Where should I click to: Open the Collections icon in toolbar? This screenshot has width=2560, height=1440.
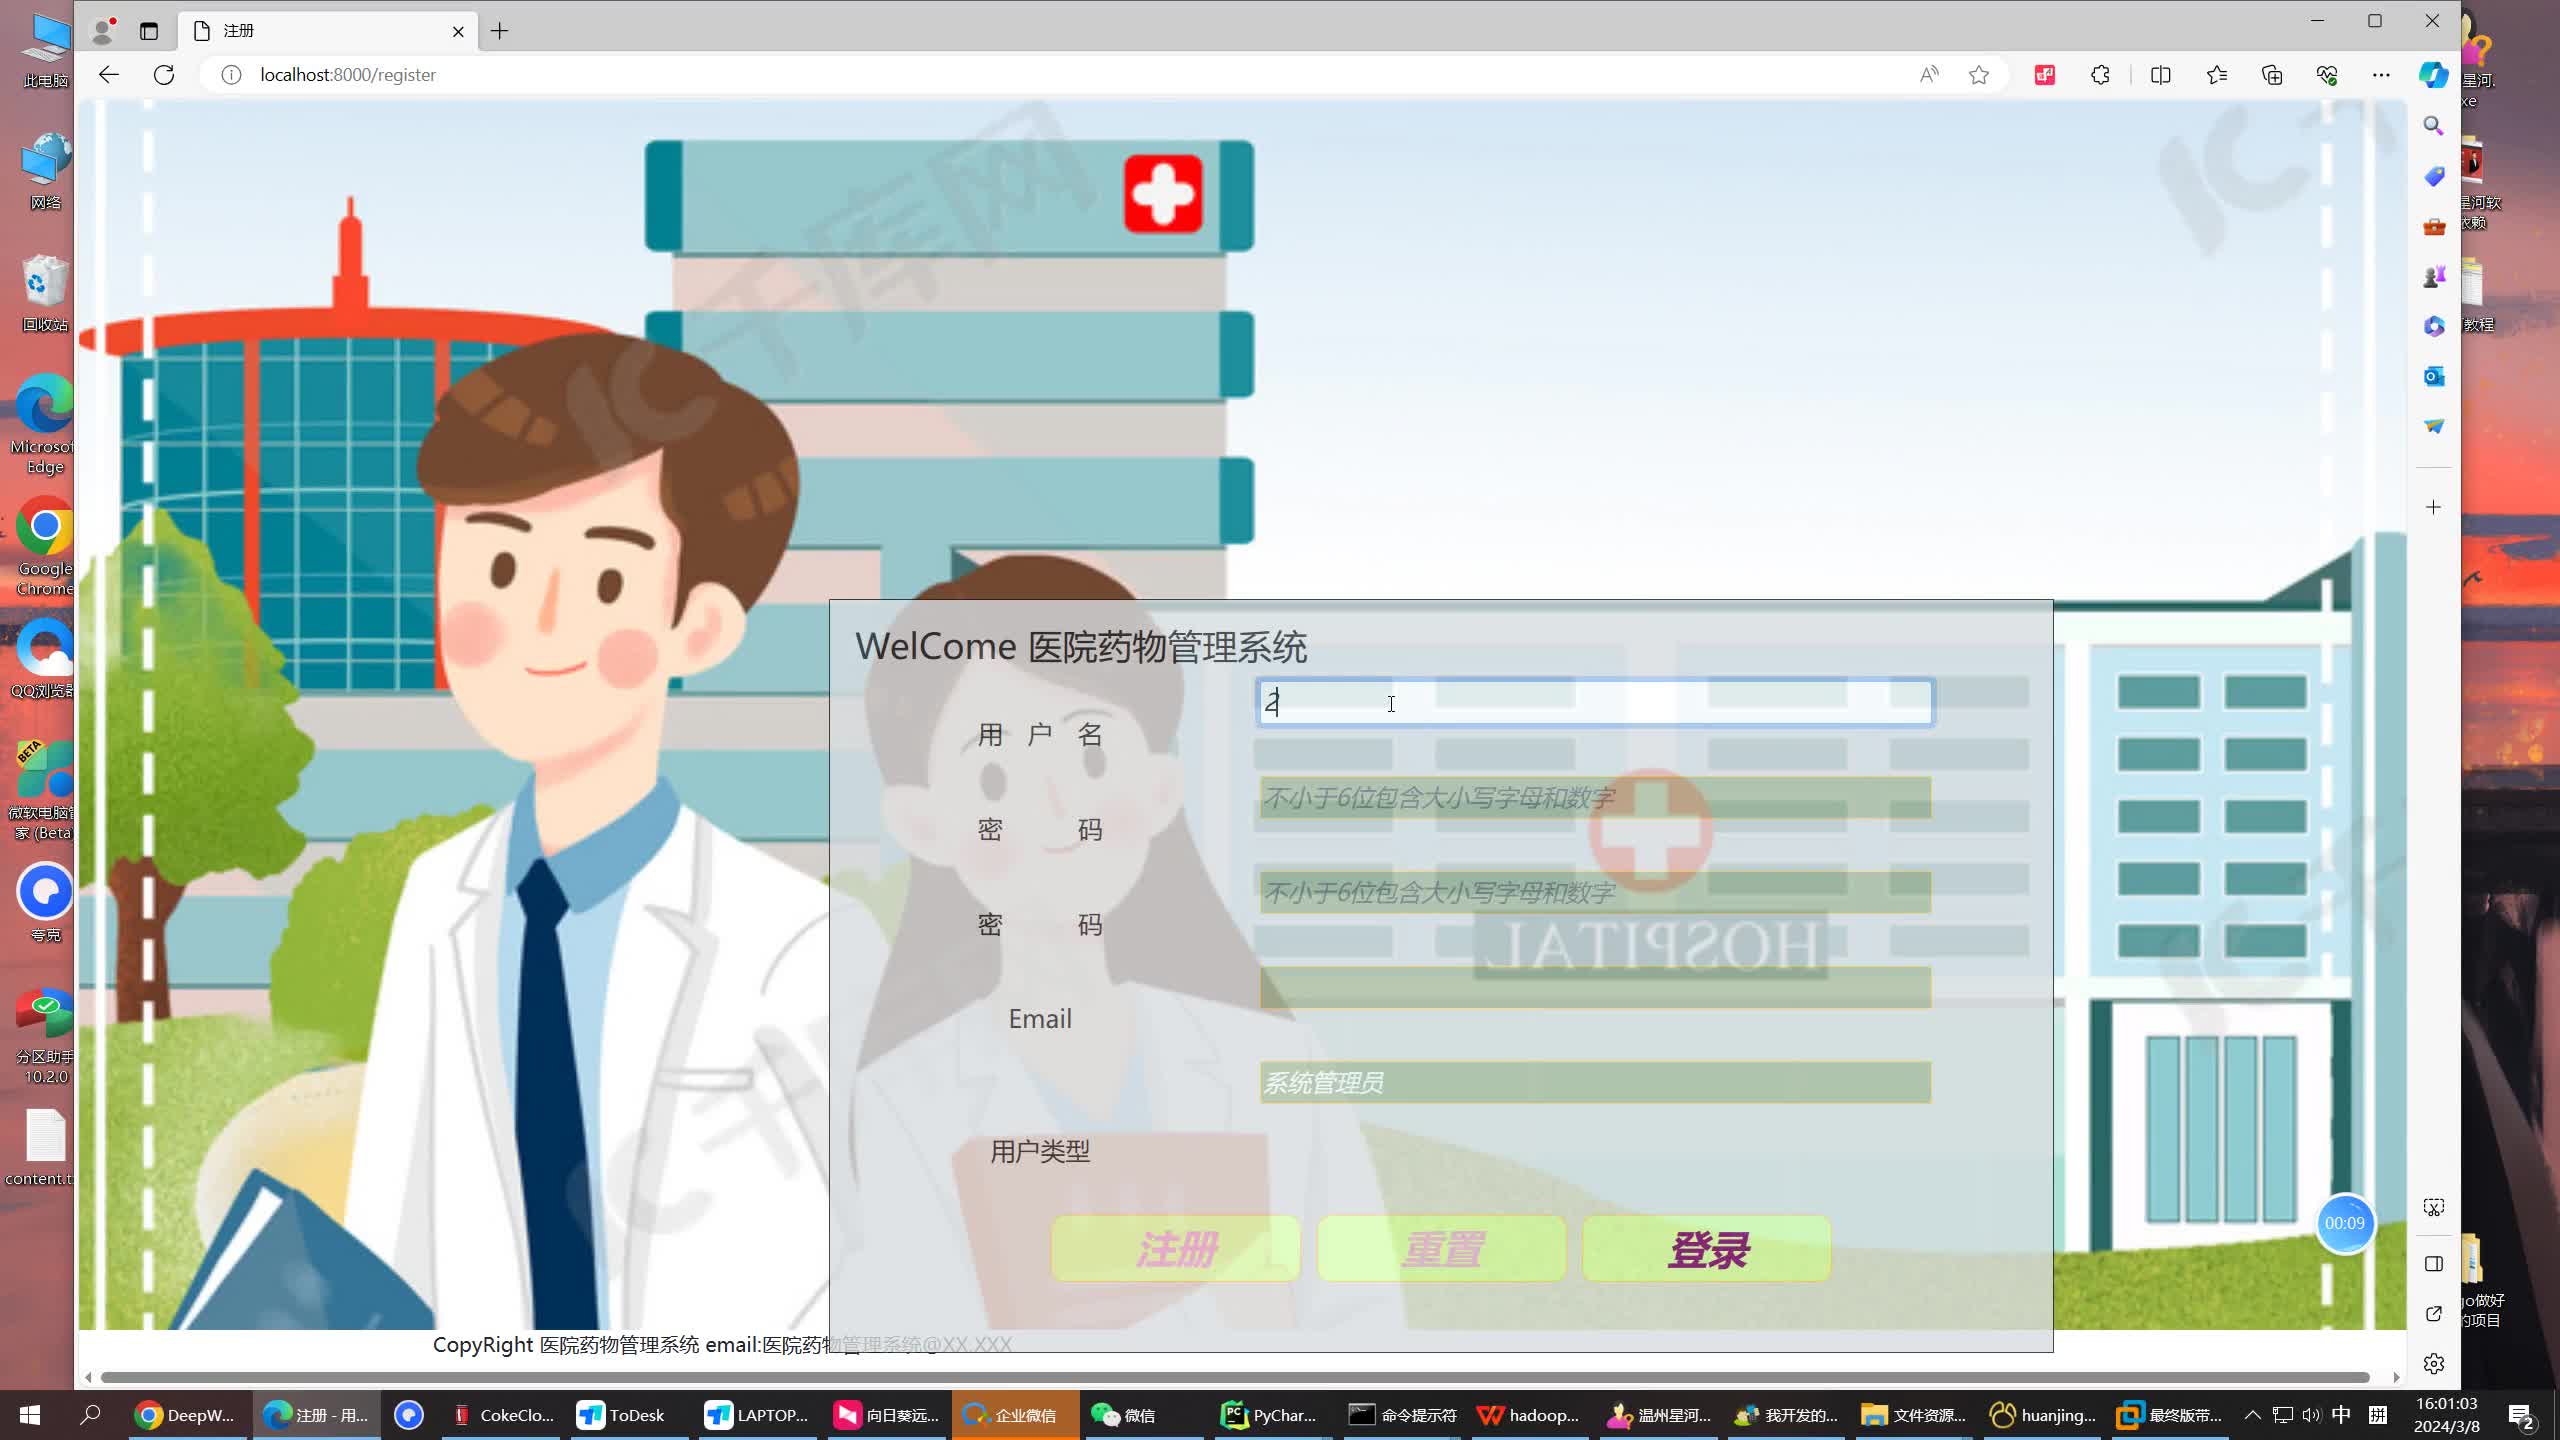2272,75
